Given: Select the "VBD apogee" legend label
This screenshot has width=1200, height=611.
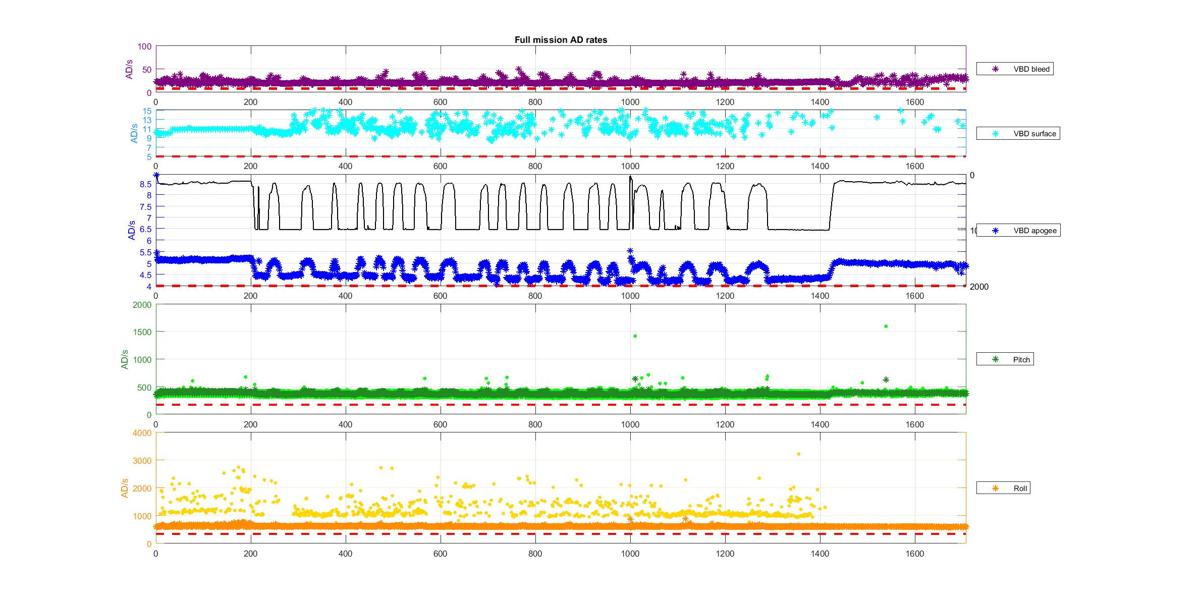Looking at the screenshot, I should (1035, 230).
